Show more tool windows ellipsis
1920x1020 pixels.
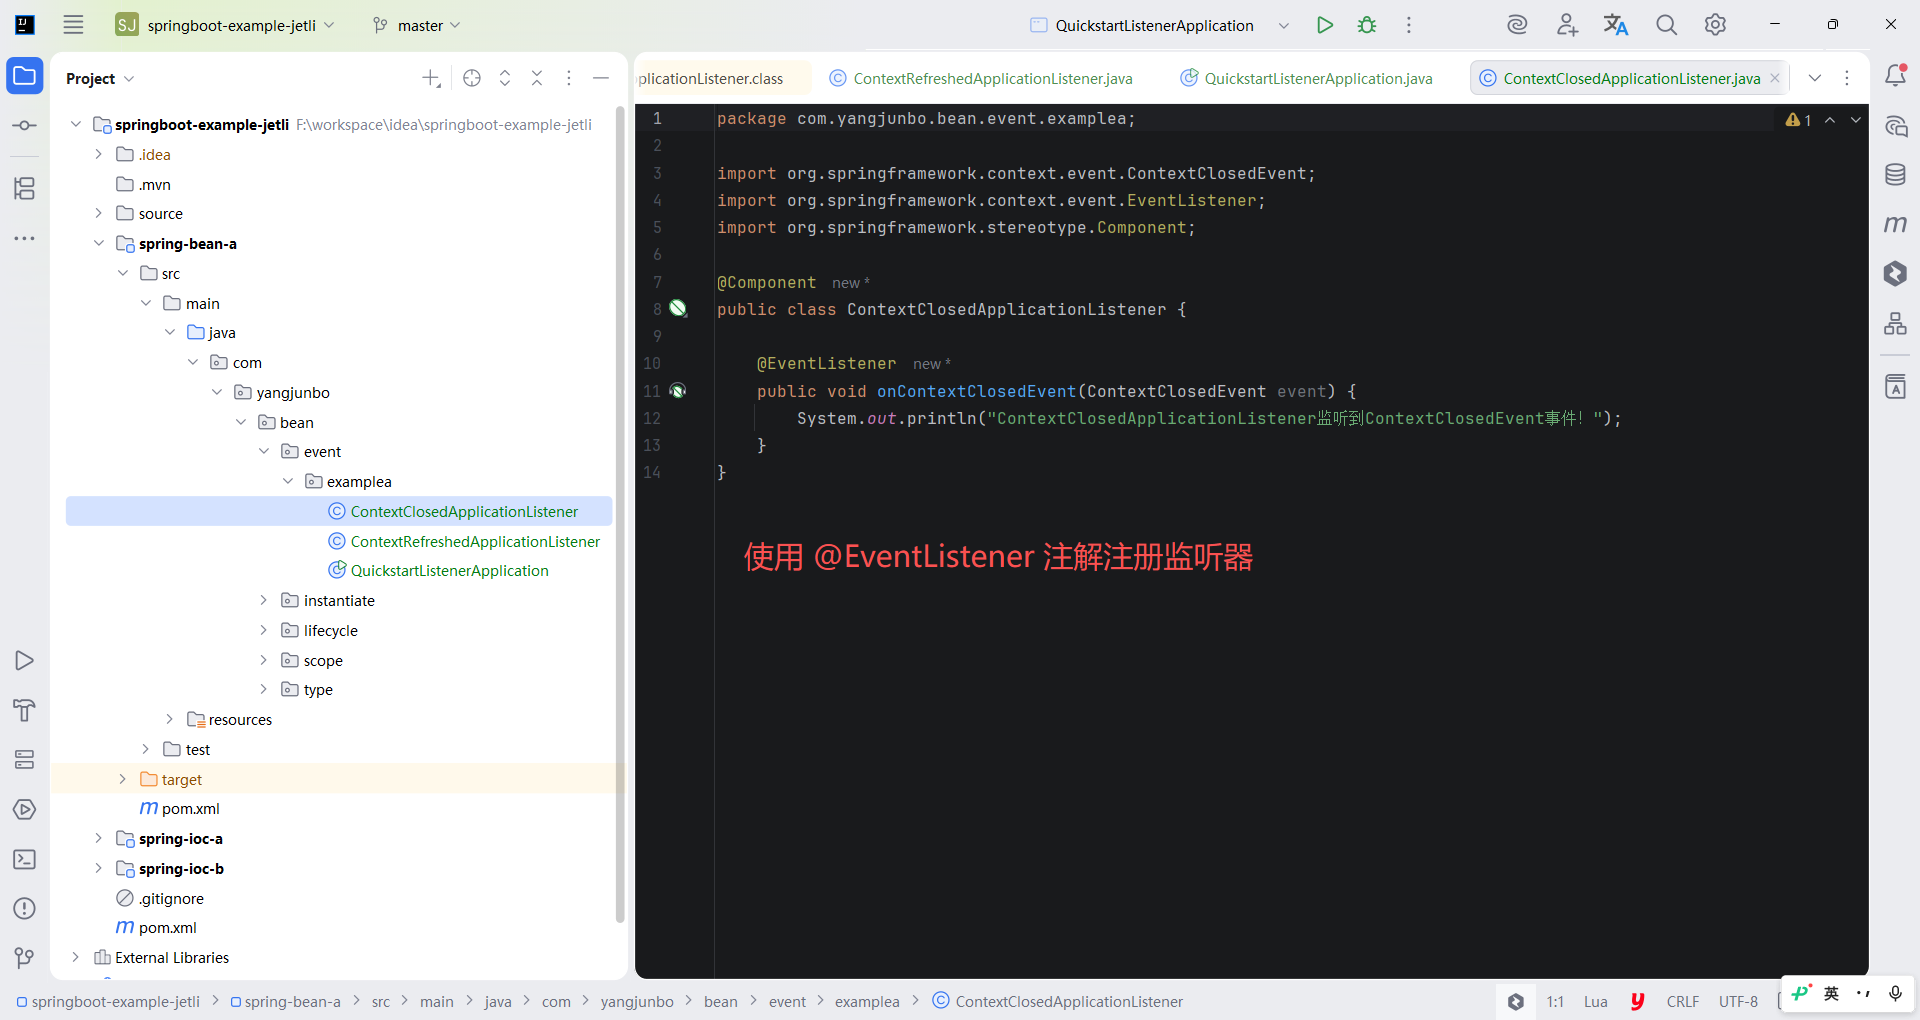(25, 238)
